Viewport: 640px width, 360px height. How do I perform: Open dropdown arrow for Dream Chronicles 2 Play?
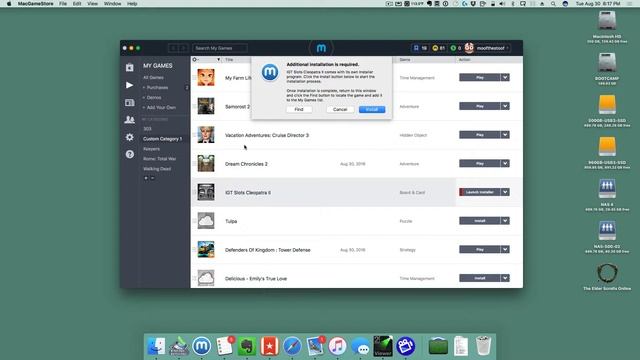[505, 163]
